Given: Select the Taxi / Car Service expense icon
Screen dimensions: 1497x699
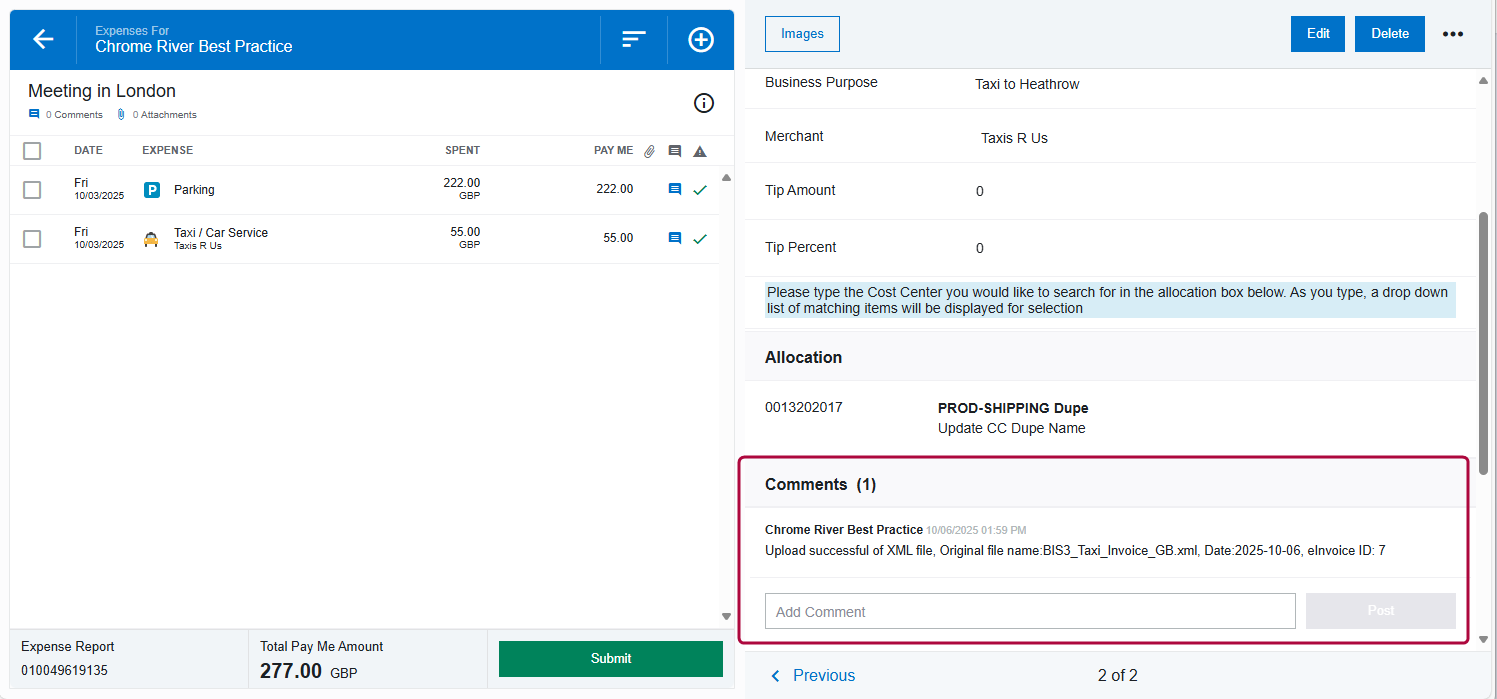Looking at the screenshot, I should point(151,238).
